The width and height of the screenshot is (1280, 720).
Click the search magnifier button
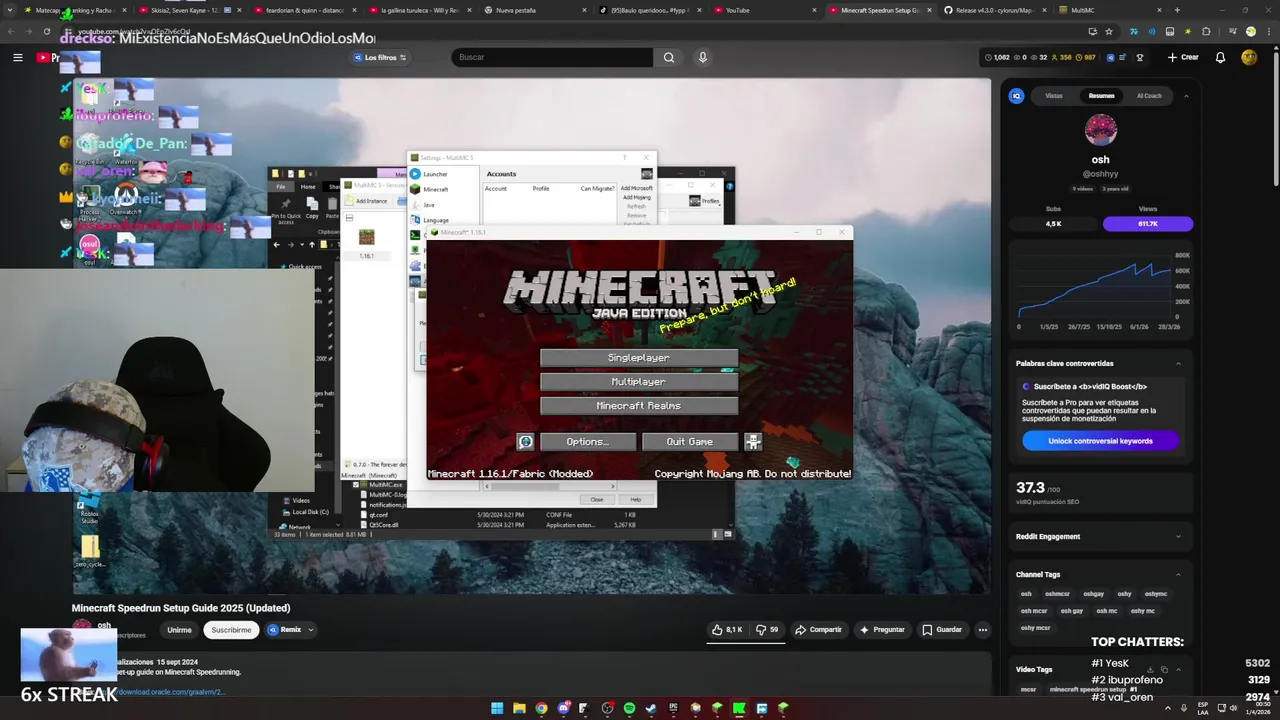coord(669,58)
